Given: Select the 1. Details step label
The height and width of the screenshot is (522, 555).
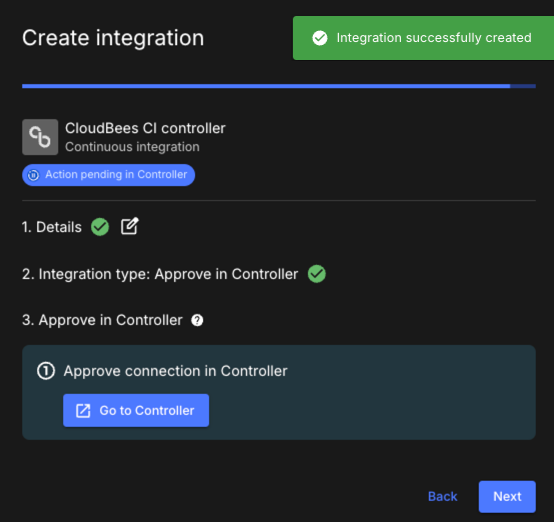Looking at the screenshot, I should (x=52, y=227).
